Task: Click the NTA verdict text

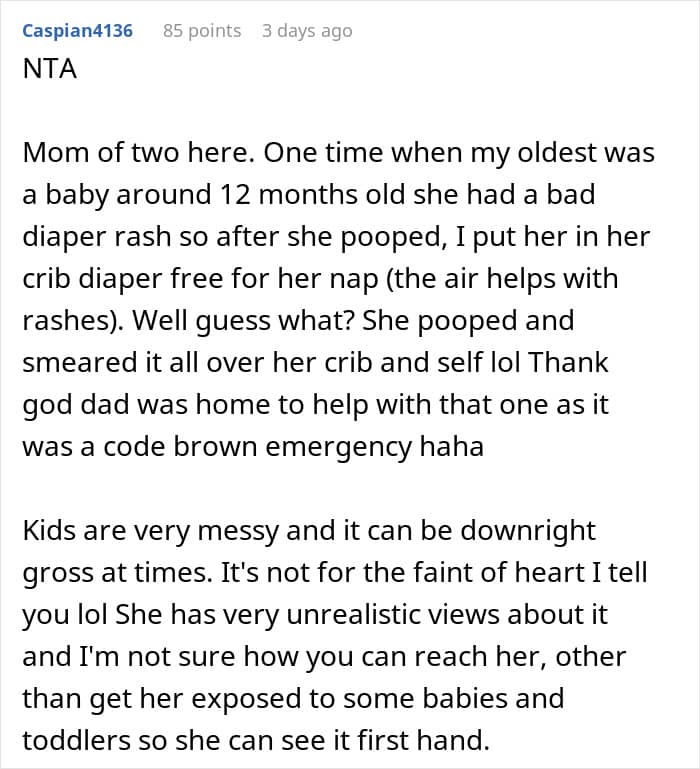Action: point(49,71)
